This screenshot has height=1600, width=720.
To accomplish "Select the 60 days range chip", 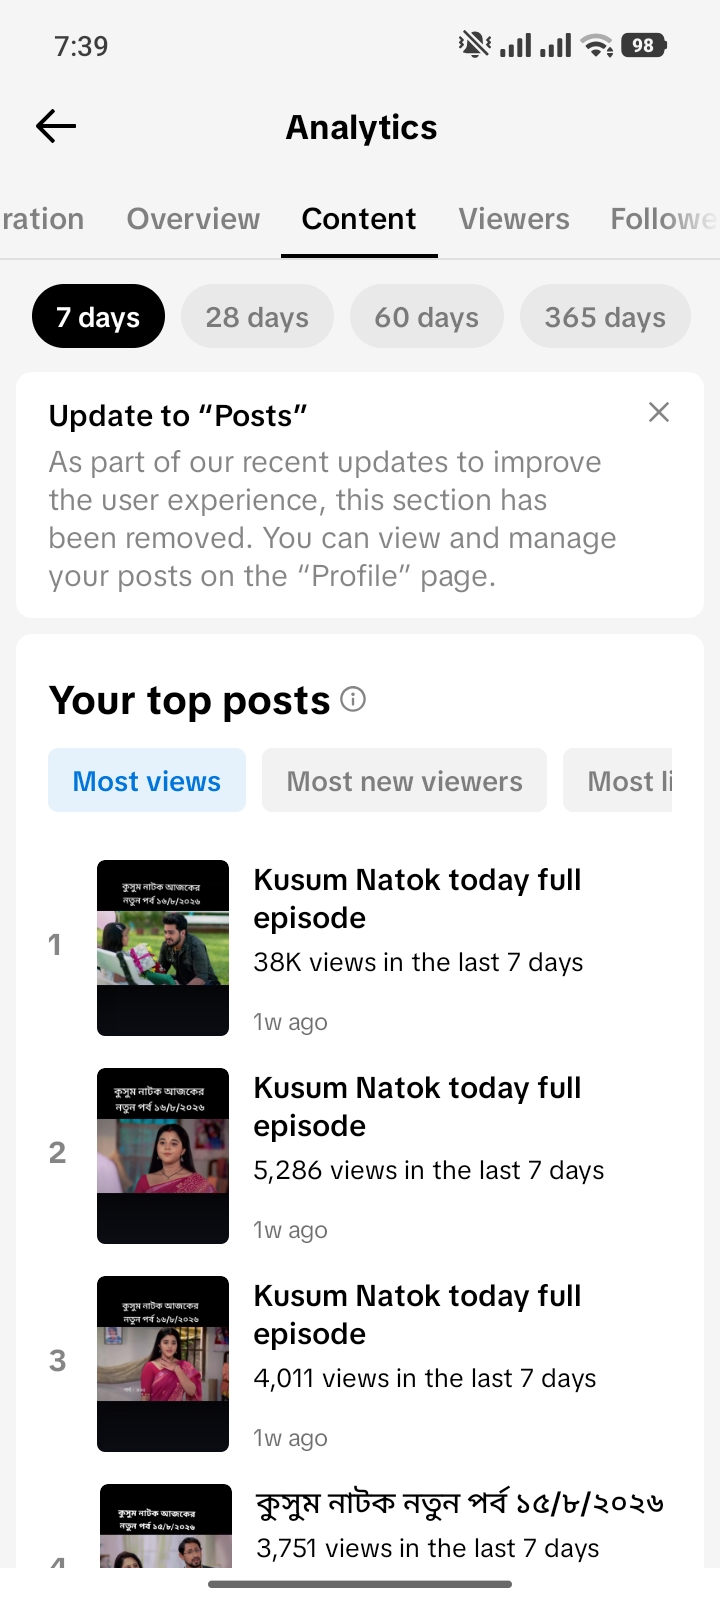I will (x=426, y=317).
